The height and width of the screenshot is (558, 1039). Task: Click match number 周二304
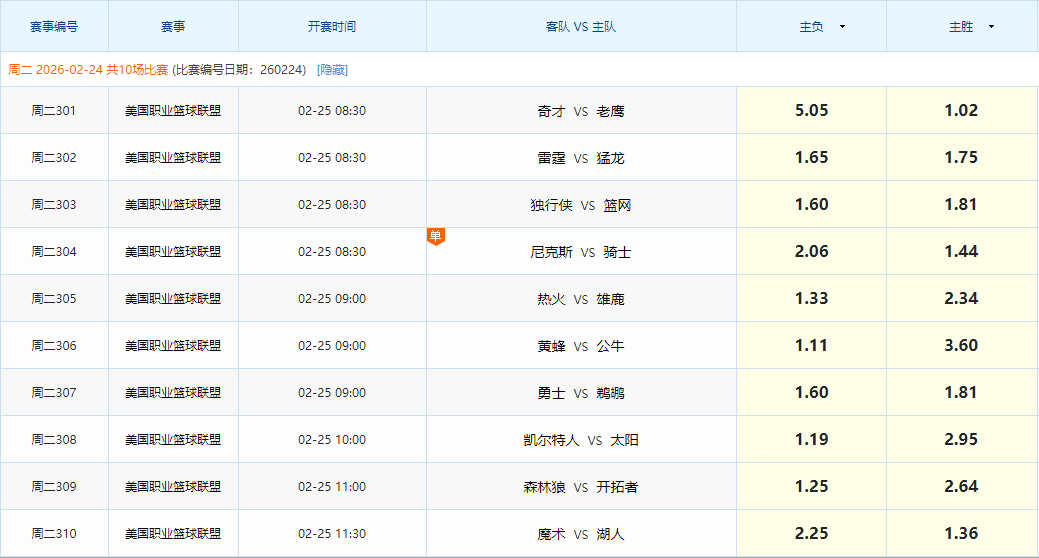(54, 252)
